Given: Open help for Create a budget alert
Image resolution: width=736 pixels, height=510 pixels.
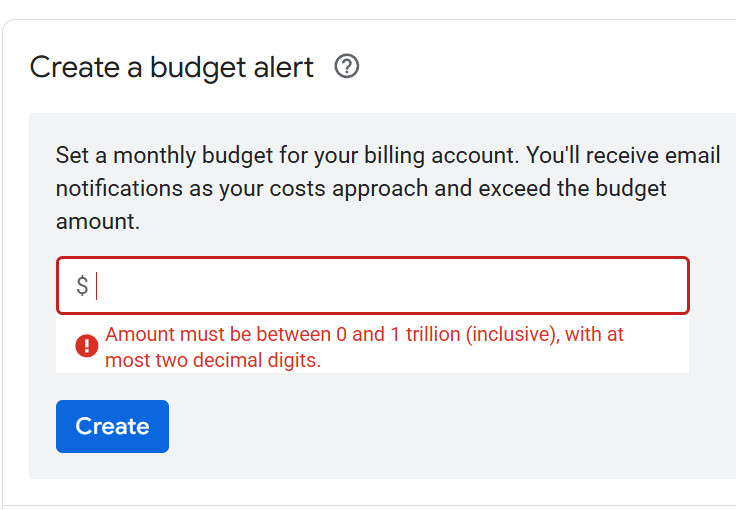Looking at the screenshot, I should pyautogui.click(x=346, y=66).
